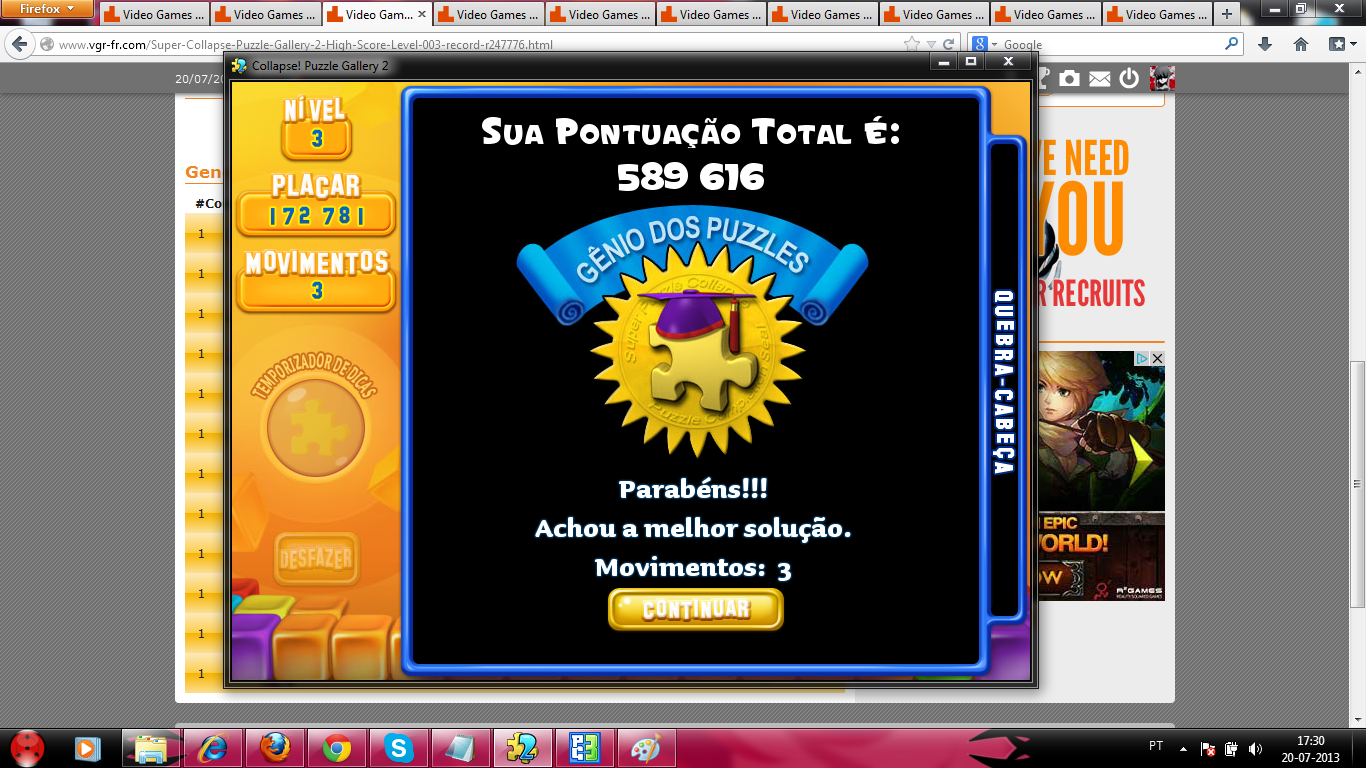Expand the Firefox menu button
The height and width of the screenshot is (768, 1366).
pos(47,9)
